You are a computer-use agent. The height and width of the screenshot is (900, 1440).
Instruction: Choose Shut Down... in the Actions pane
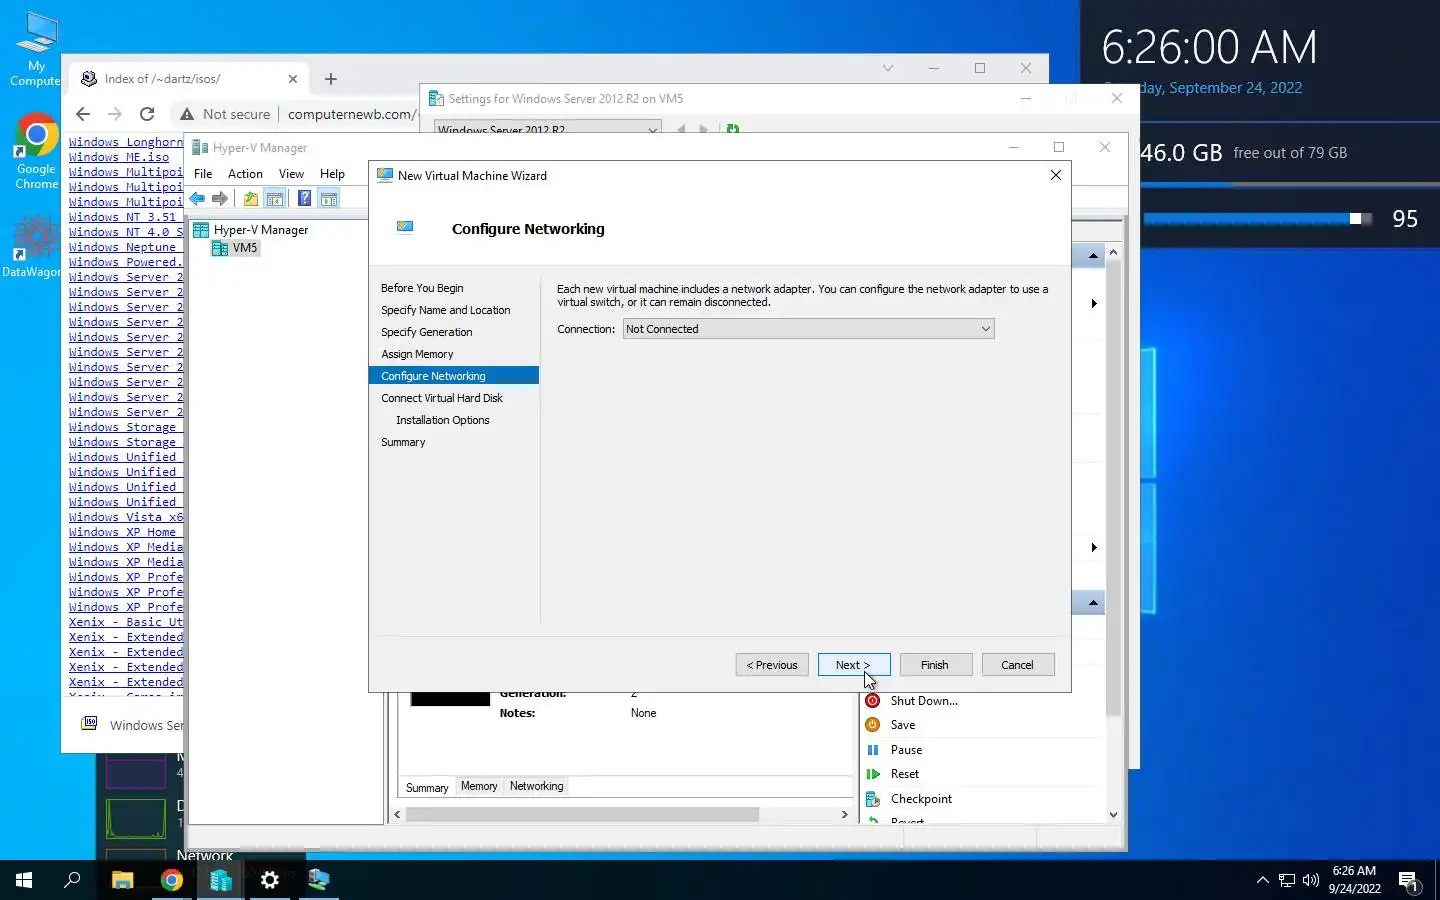coord(924,701)
